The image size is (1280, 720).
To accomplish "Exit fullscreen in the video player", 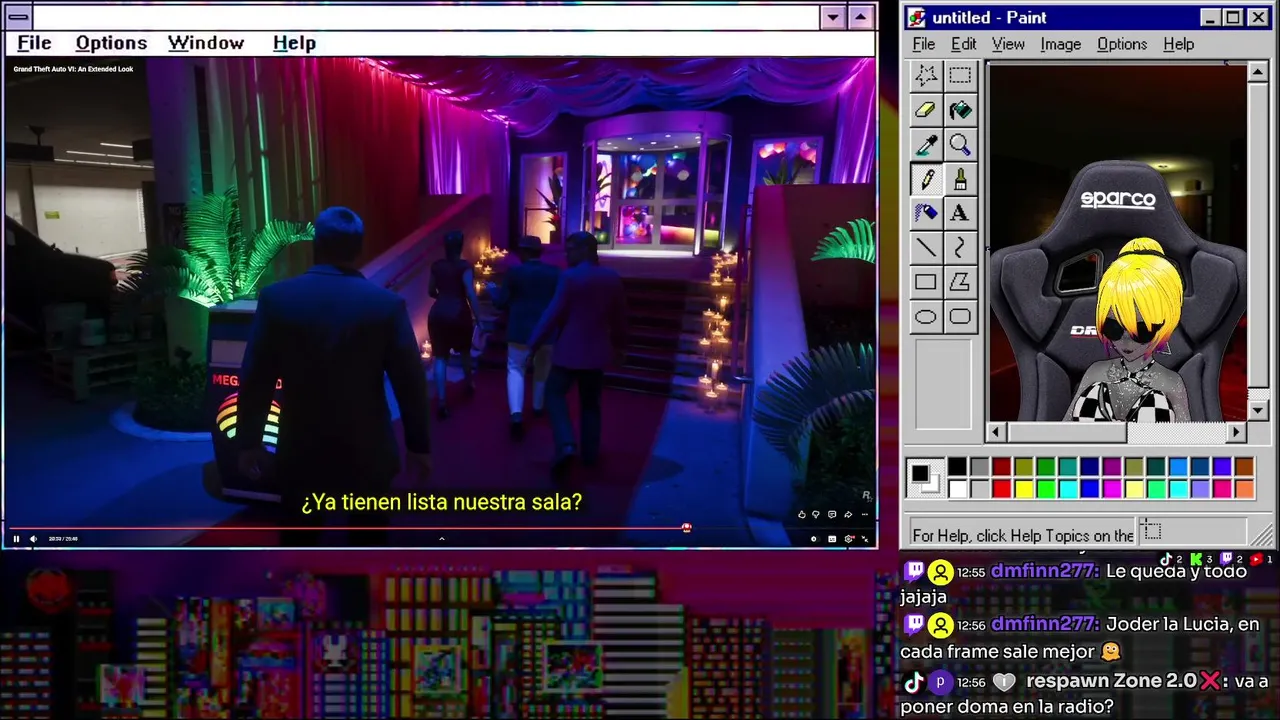I will (x=865, y=539).
